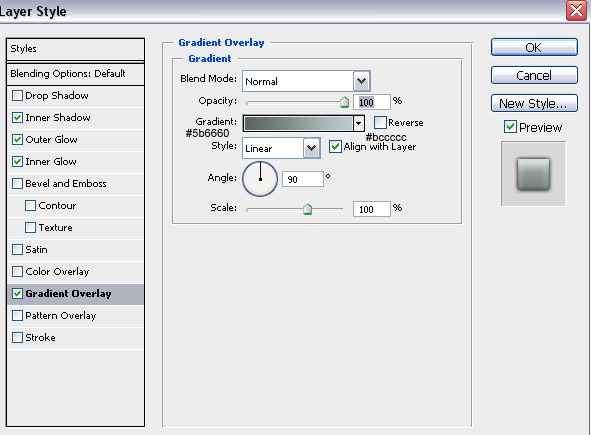Screen dimensions: 591x435
Task: Enable the Satin checkbox
Action: [x=17, y=250]
